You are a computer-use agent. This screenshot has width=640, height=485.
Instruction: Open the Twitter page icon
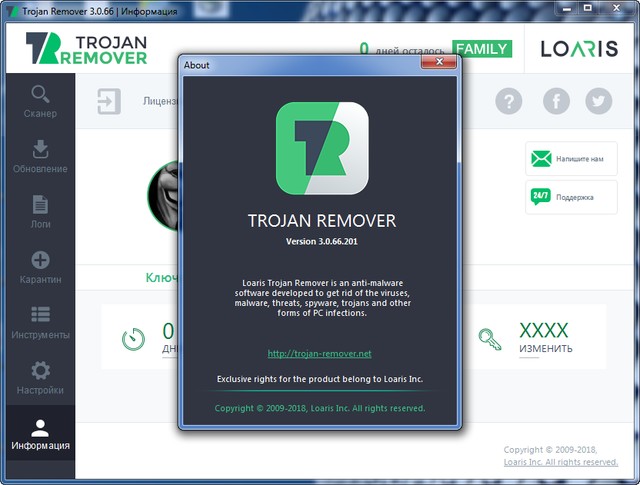pyautogui.click(x=599, y=101)
